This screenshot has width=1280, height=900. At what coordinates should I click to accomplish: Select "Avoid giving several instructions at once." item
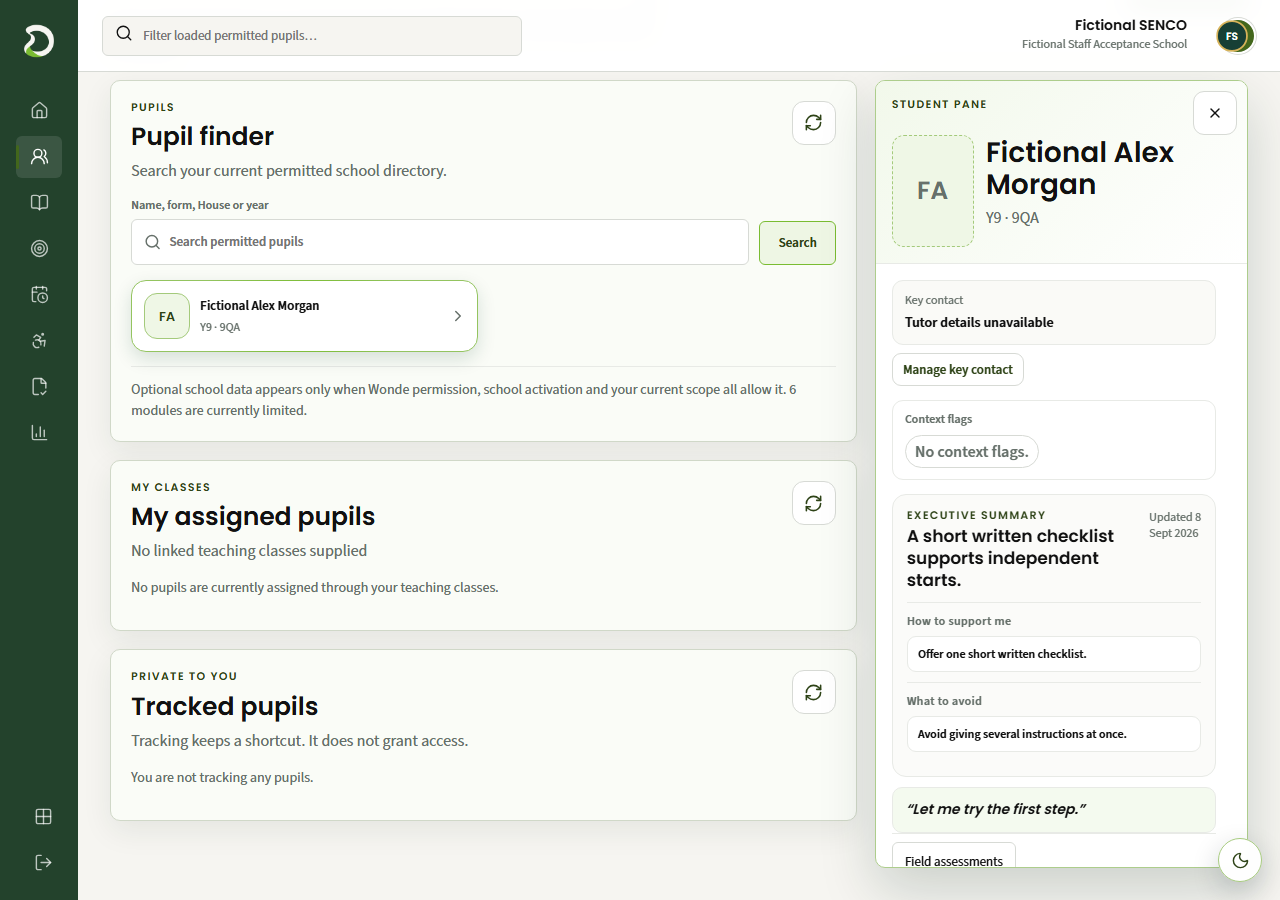coord(1054,734)
